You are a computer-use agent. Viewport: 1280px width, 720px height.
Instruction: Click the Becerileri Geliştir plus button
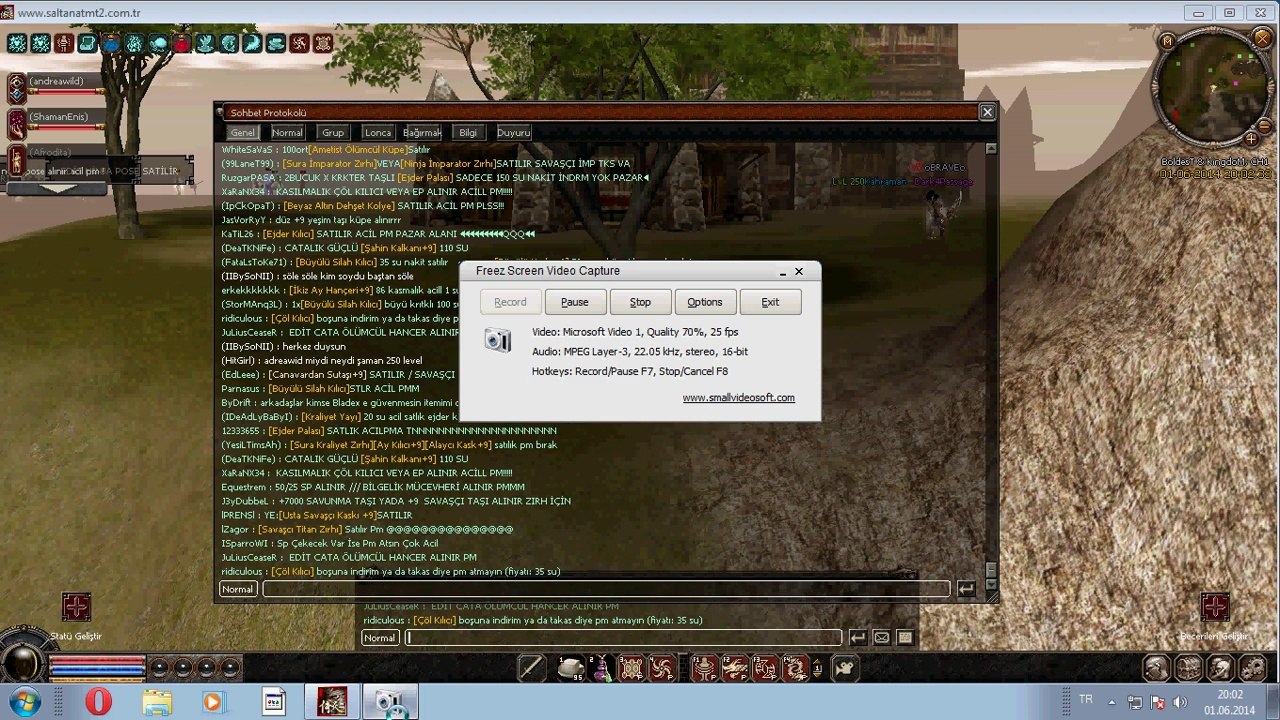click(x=1215, y=606)
